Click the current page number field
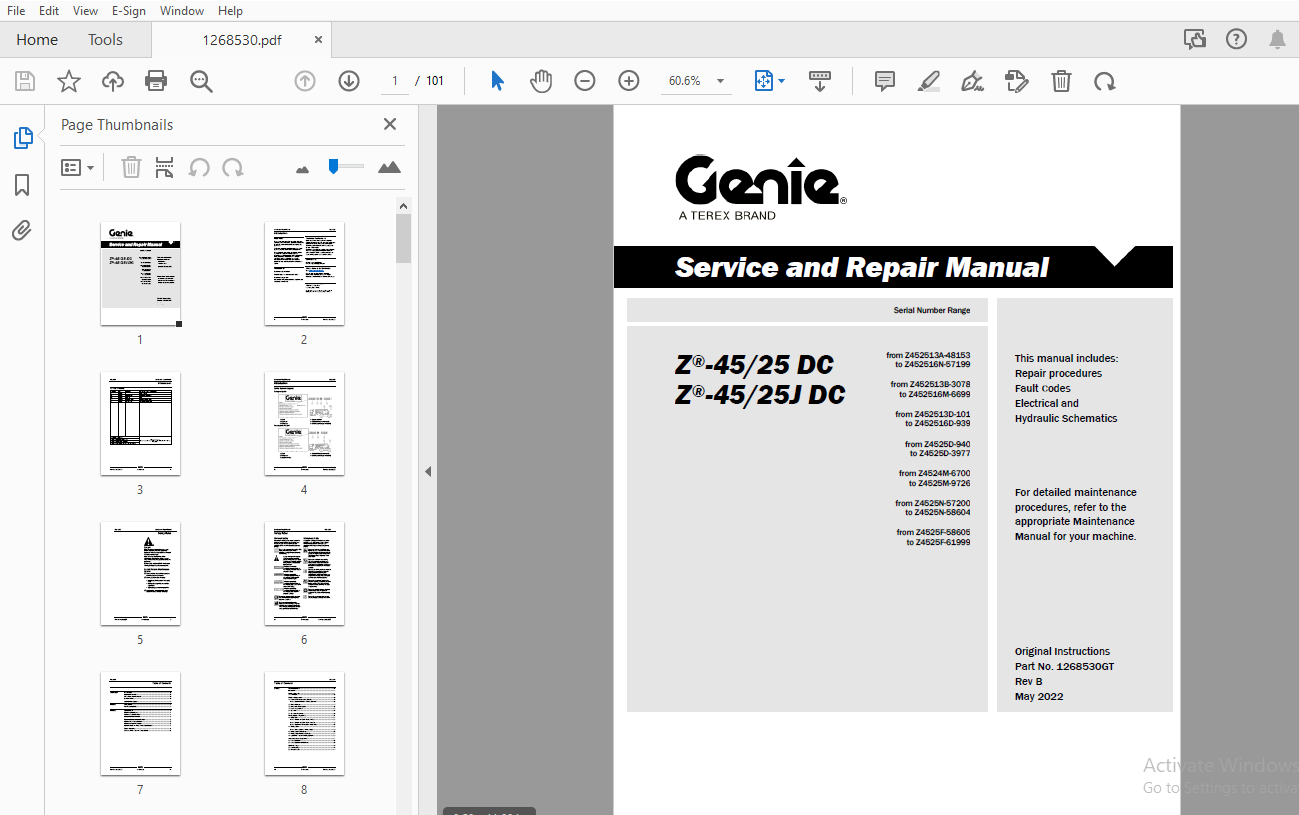The image size is (1299, 815). (x=394, y=81)
